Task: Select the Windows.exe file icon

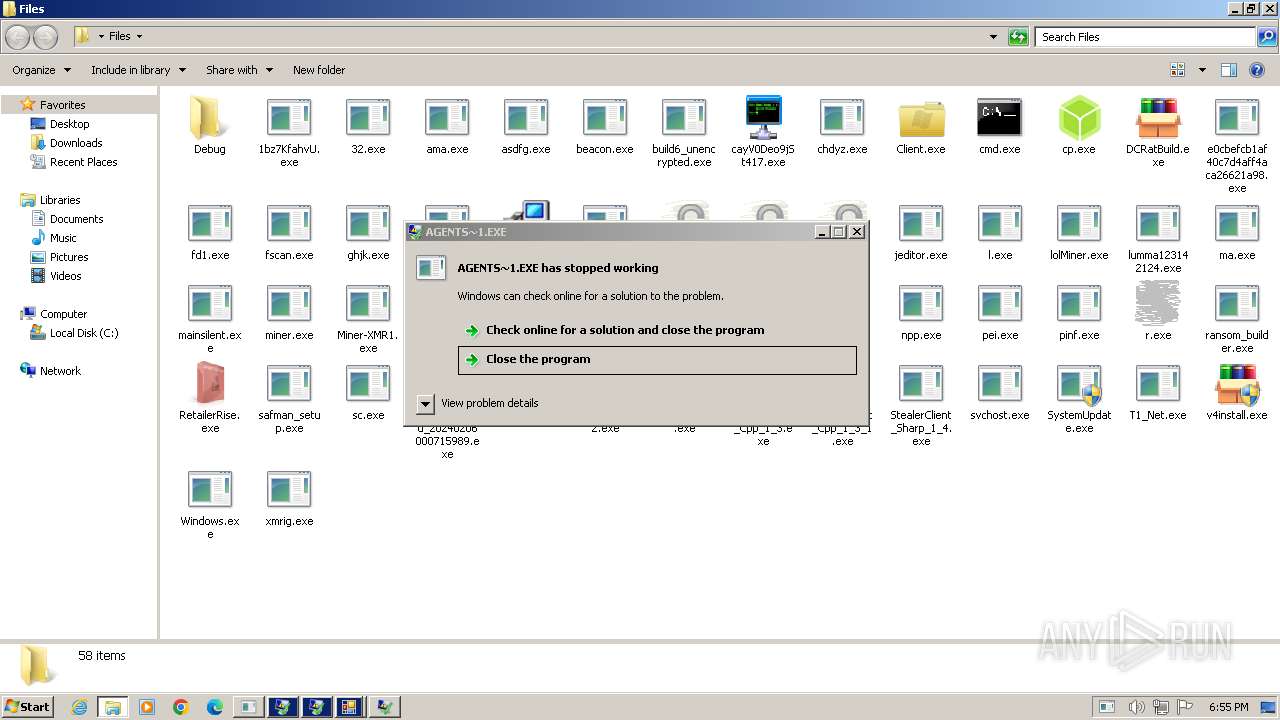Action: 209,490
